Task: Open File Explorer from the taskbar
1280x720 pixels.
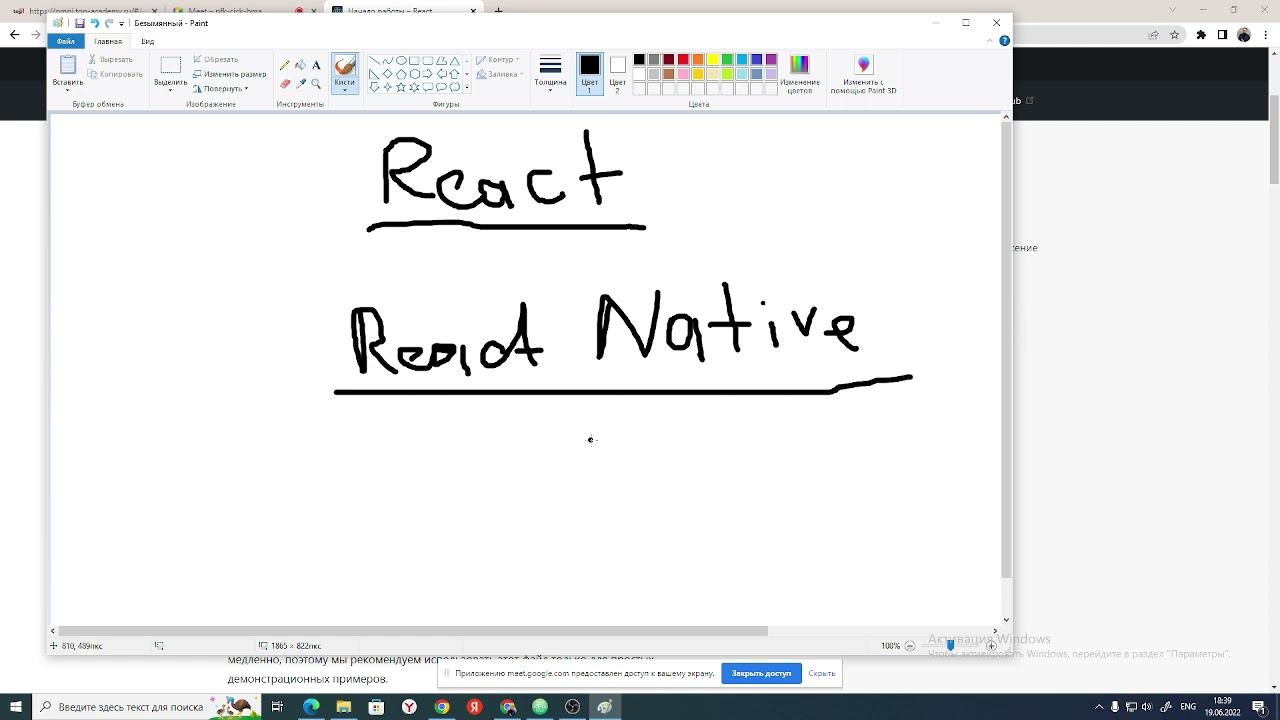Action: pyautogui.click(x=344, y=707)
